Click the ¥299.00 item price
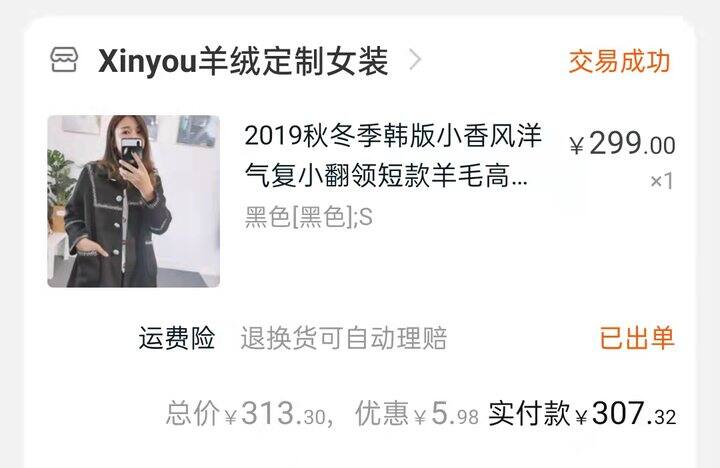The image size is (720, 468). [x=622, y=144]
